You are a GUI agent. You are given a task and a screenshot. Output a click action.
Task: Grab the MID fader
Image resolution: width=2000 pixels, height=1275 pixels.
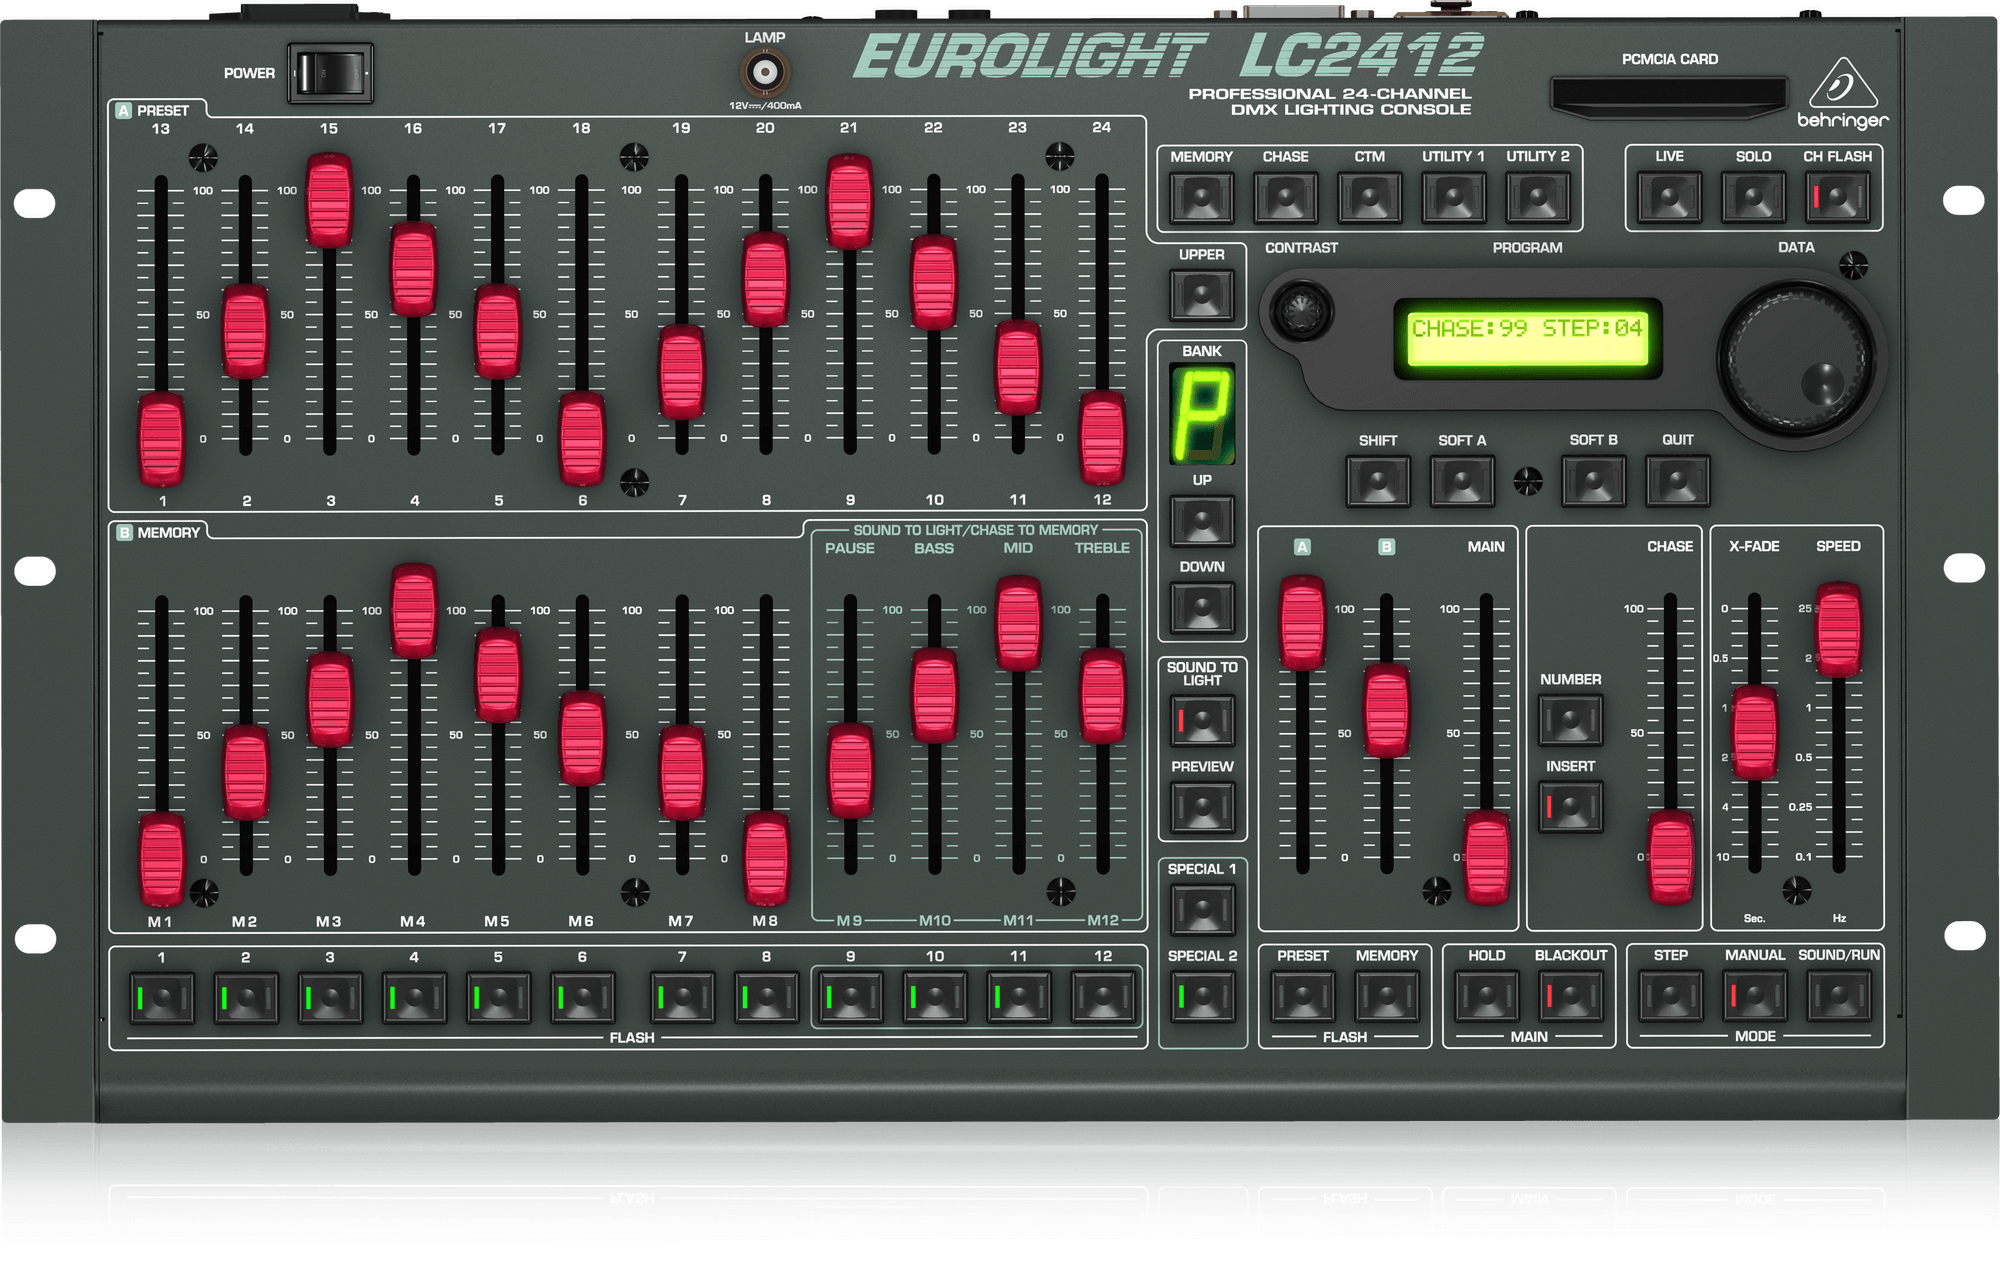1018,623
